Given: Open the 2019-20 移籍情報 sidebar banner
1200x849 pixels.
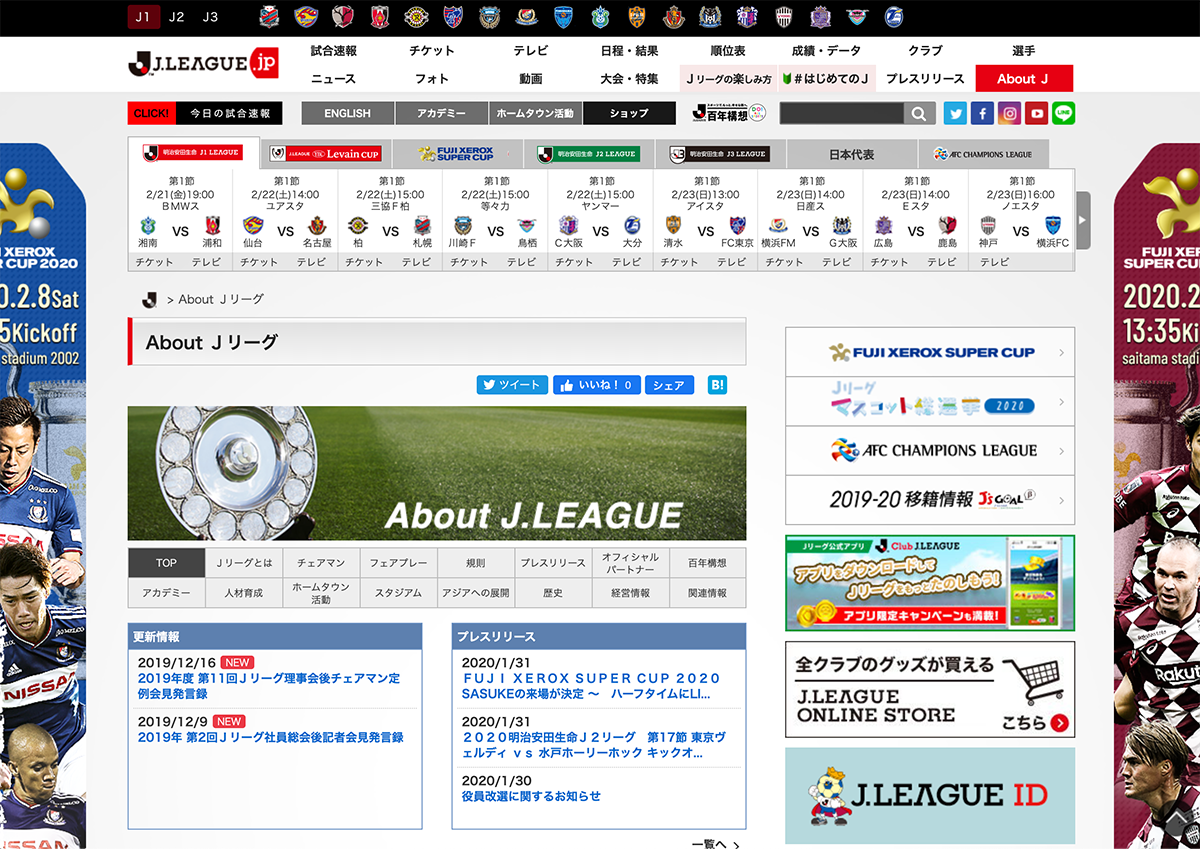Looking at the screenshot, I should pyautogui.click(x=930, y=500).
